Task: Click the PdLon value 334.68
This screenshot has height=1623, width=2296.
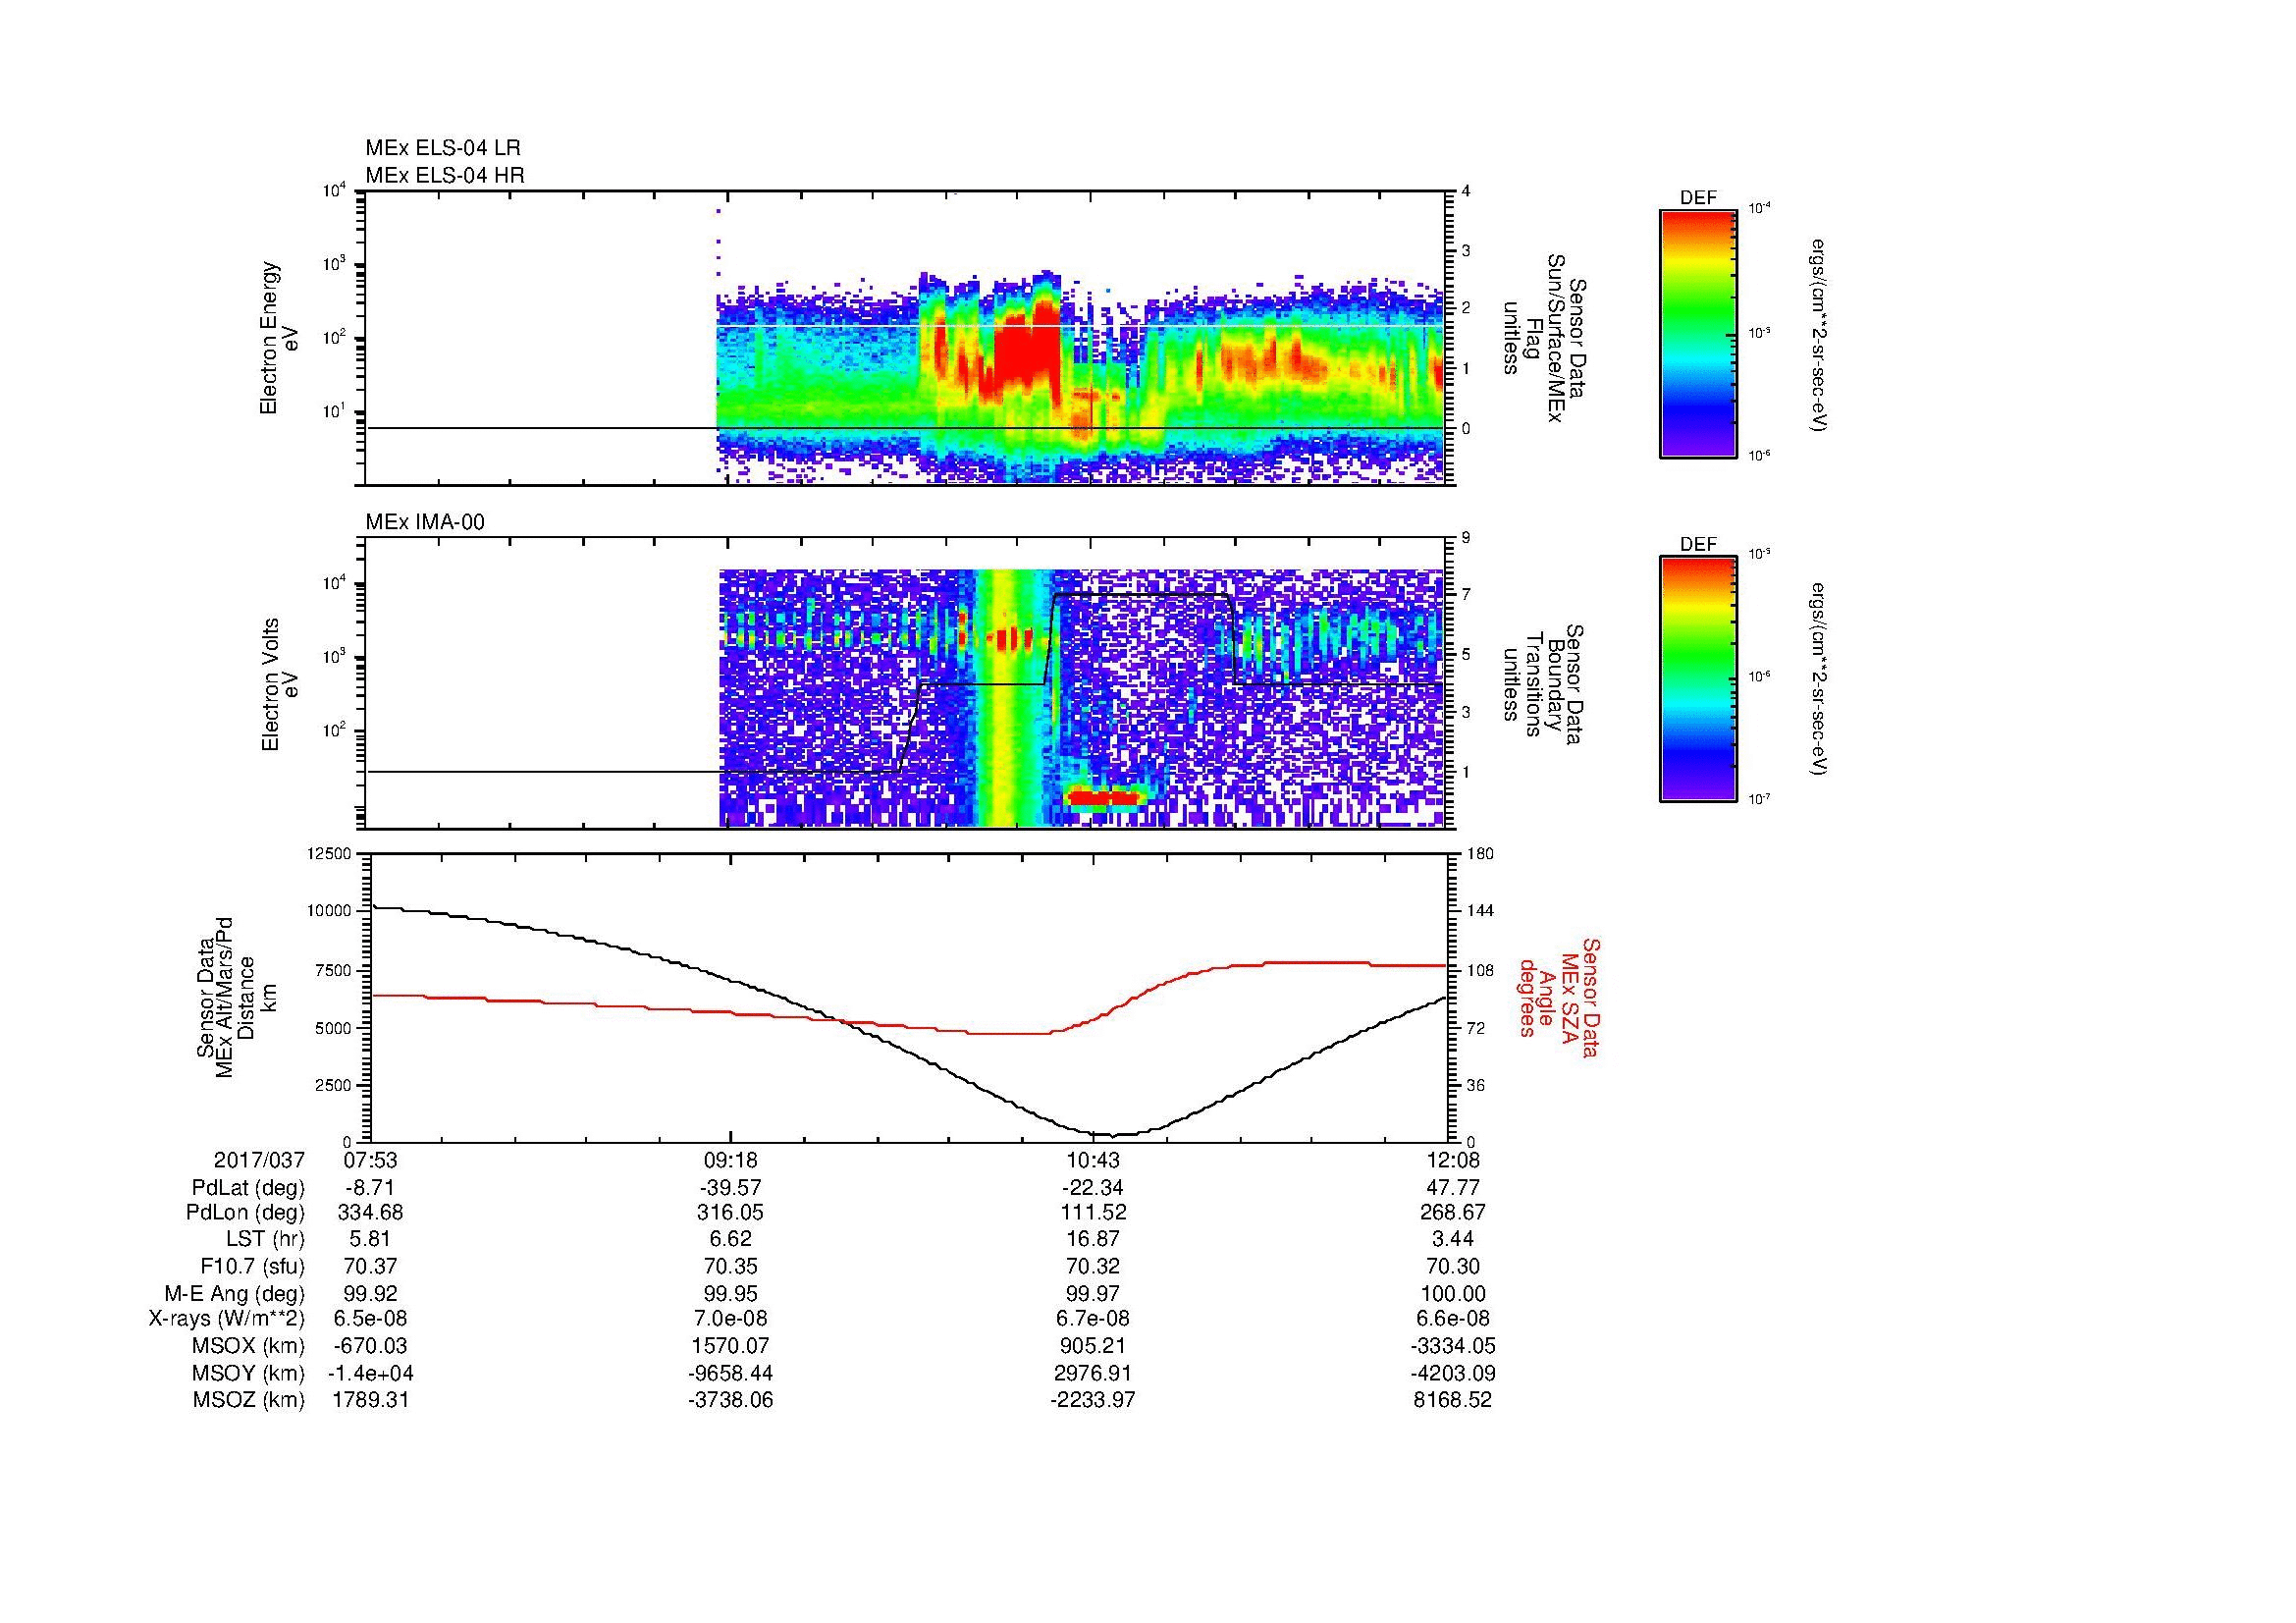Action: click(x=370, y=1213)
